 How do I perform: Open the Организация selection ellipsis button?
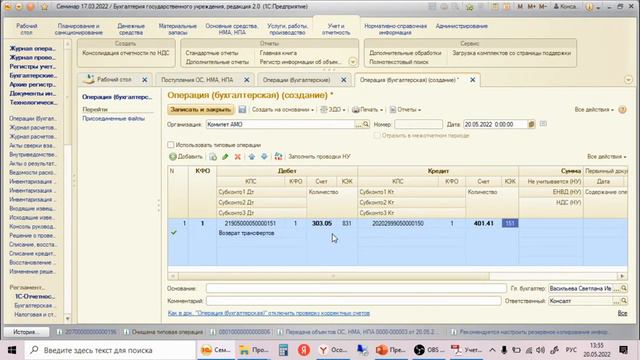[x=359, y=124]
